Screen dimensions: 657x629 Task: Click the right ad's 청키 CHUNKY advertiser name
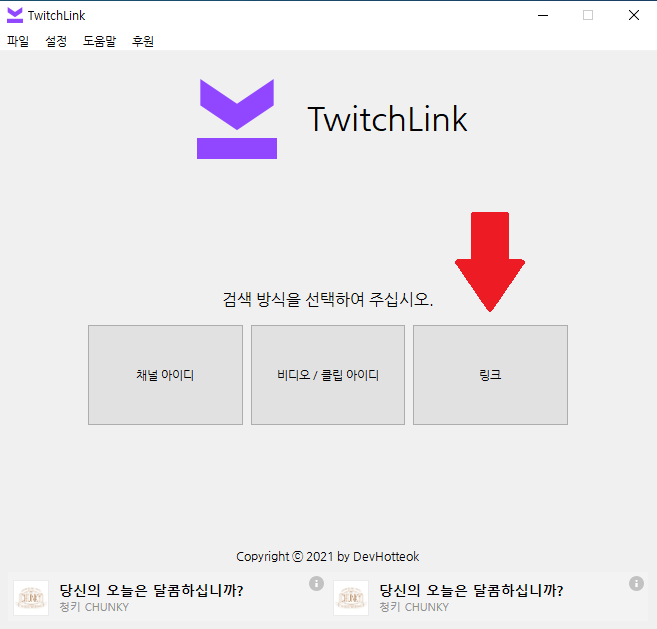click(414, 607)
